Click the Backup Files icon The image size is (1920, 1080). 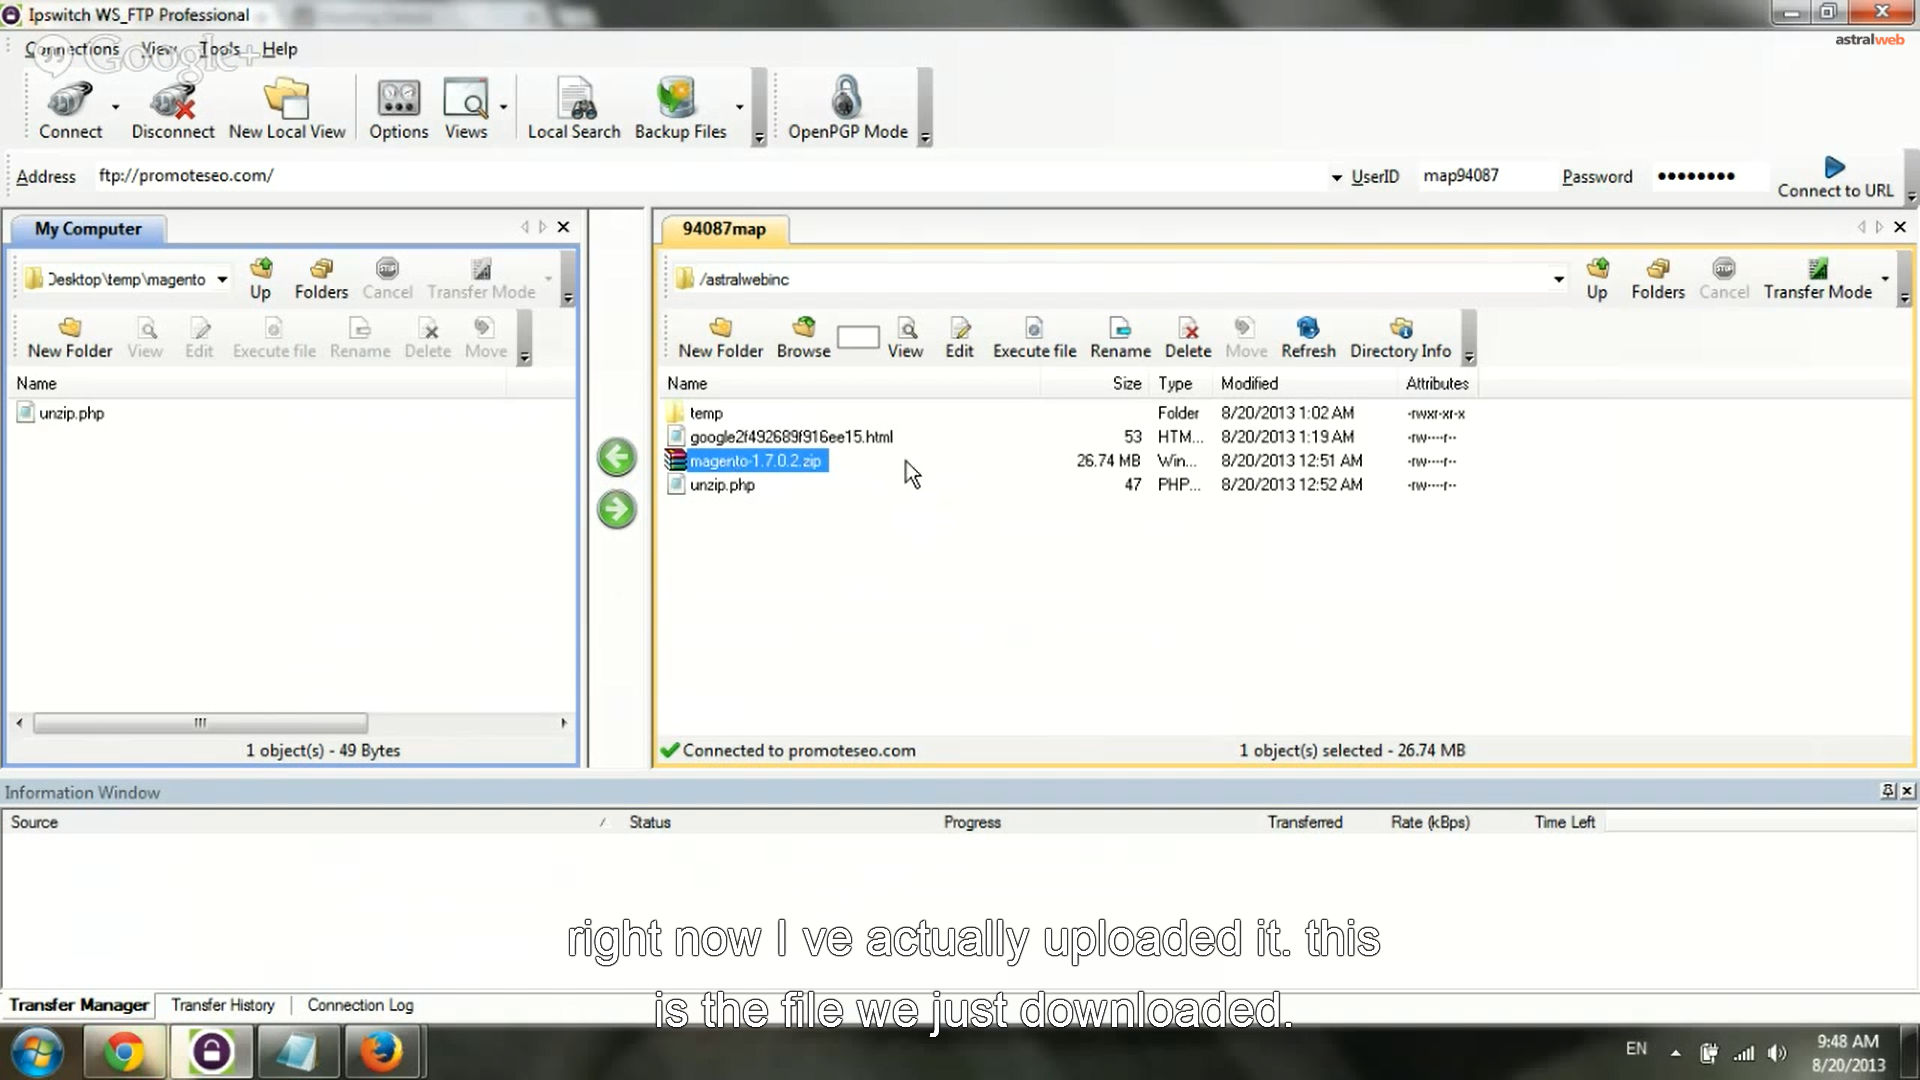tap(680, 110)
